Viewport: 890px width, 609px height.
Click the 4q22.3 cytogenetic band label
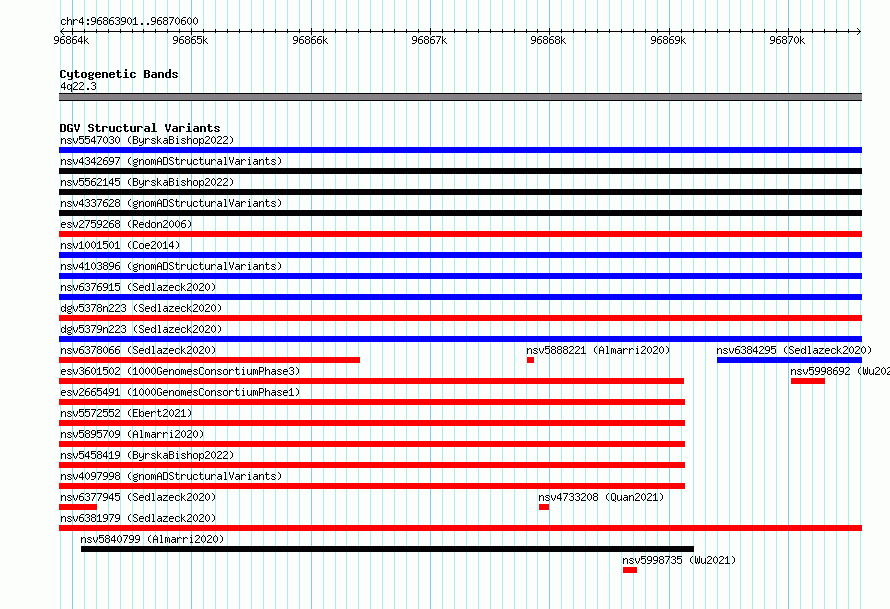78,86
